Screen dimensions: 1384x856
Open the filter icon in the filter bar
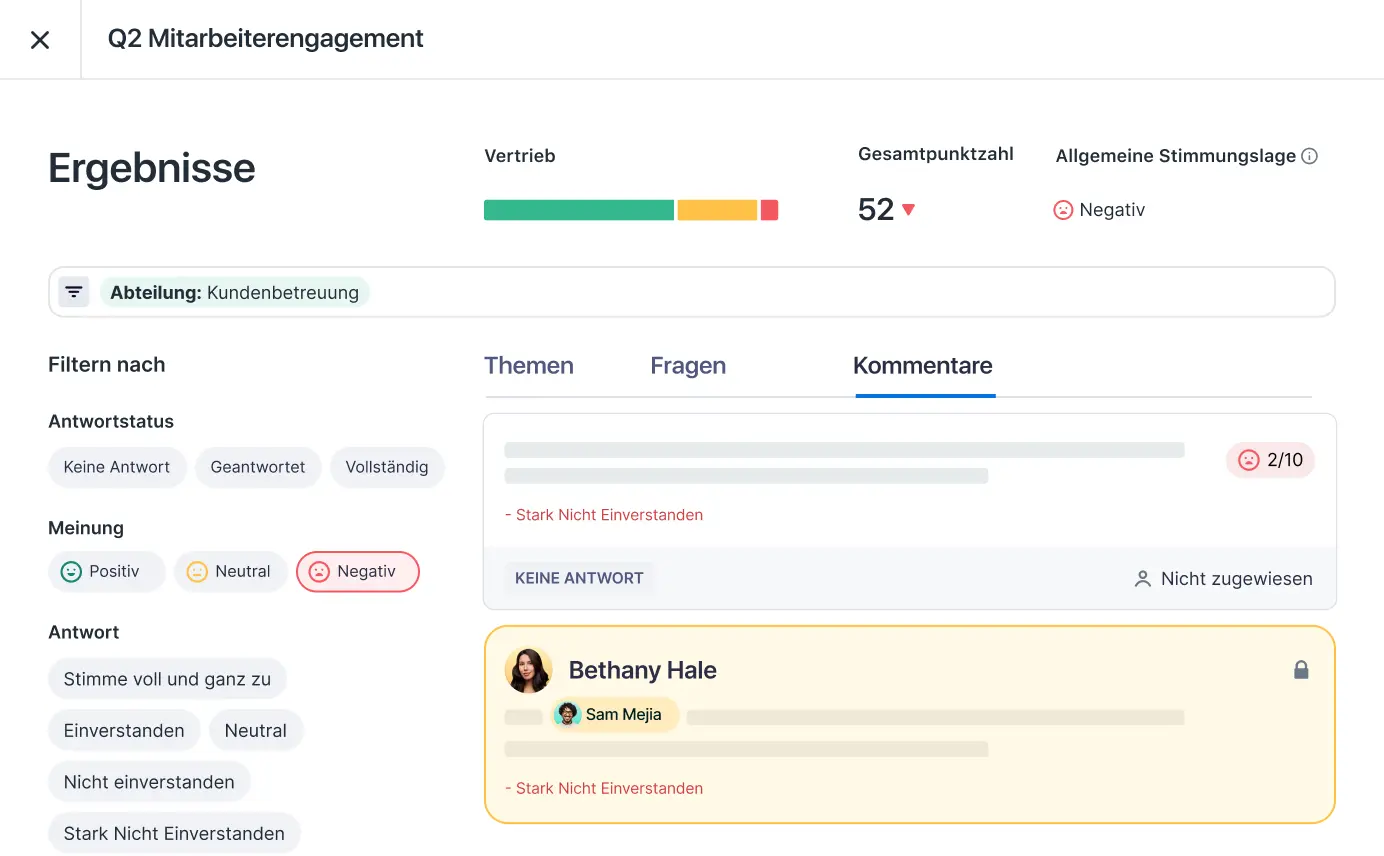[74, 292]
